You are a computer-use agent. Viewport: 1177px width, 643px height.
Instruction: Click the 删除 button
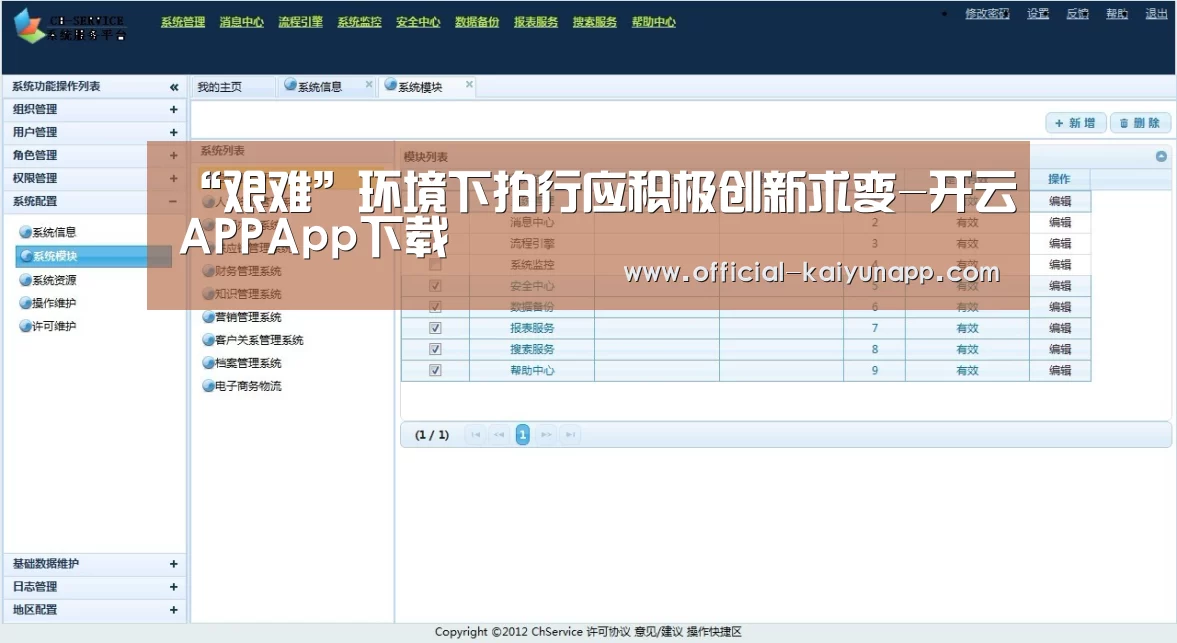pos(1139,123)
